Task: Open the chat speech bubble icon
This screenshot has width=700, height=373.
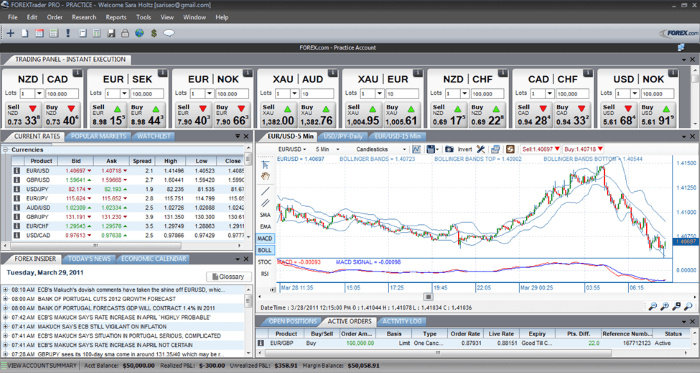Action: 169,33
